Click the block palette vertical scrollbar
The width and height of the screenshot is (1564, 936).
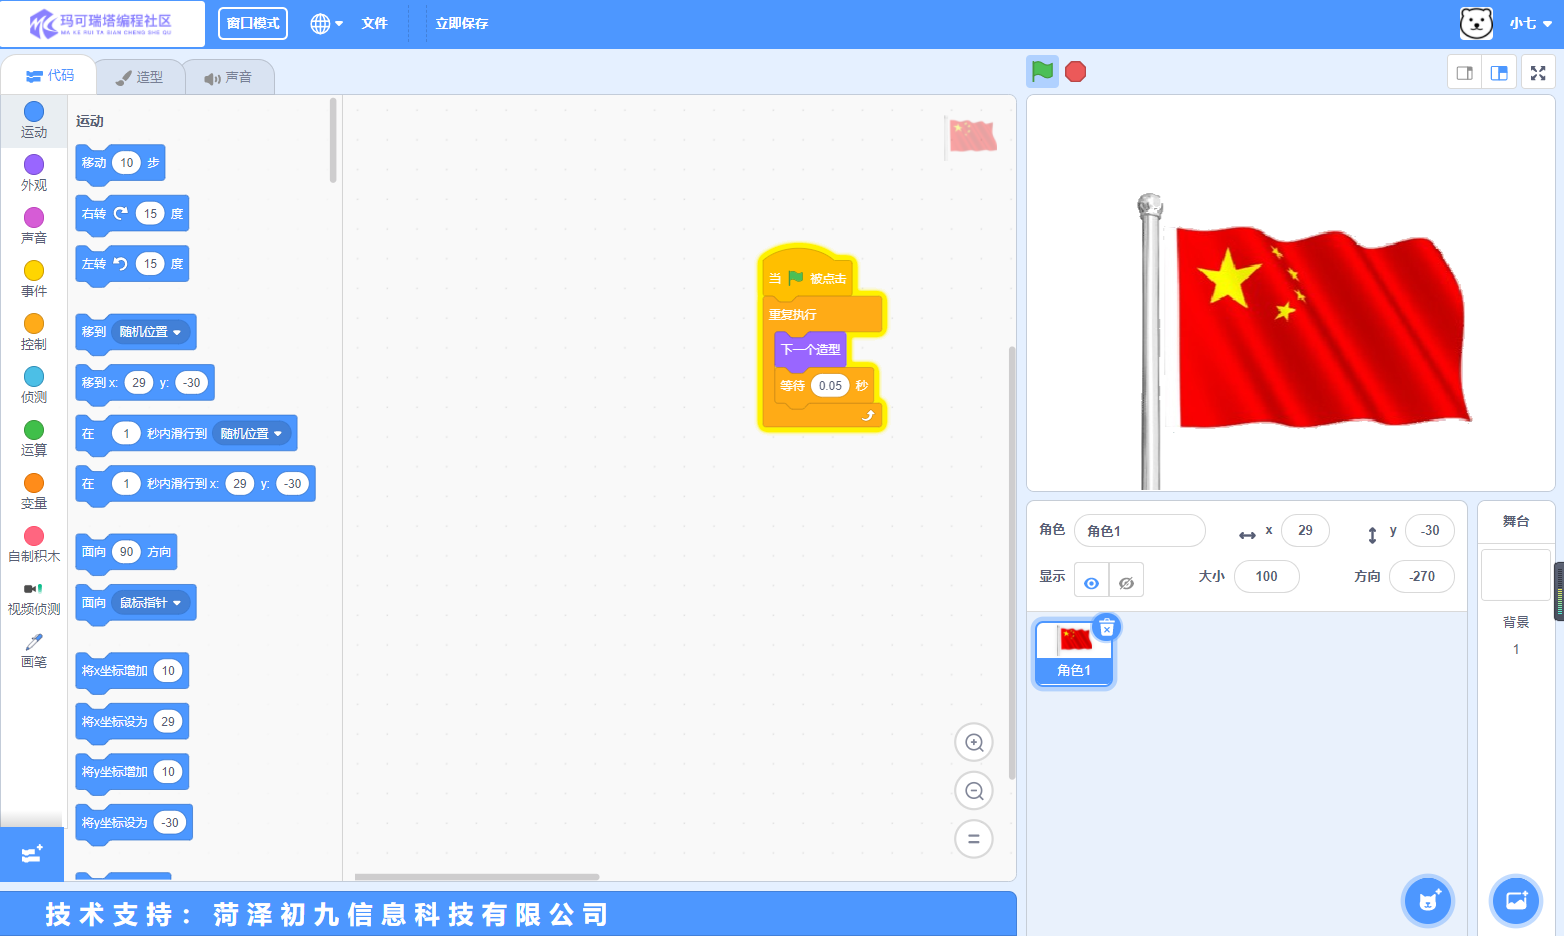click(333, 140)
